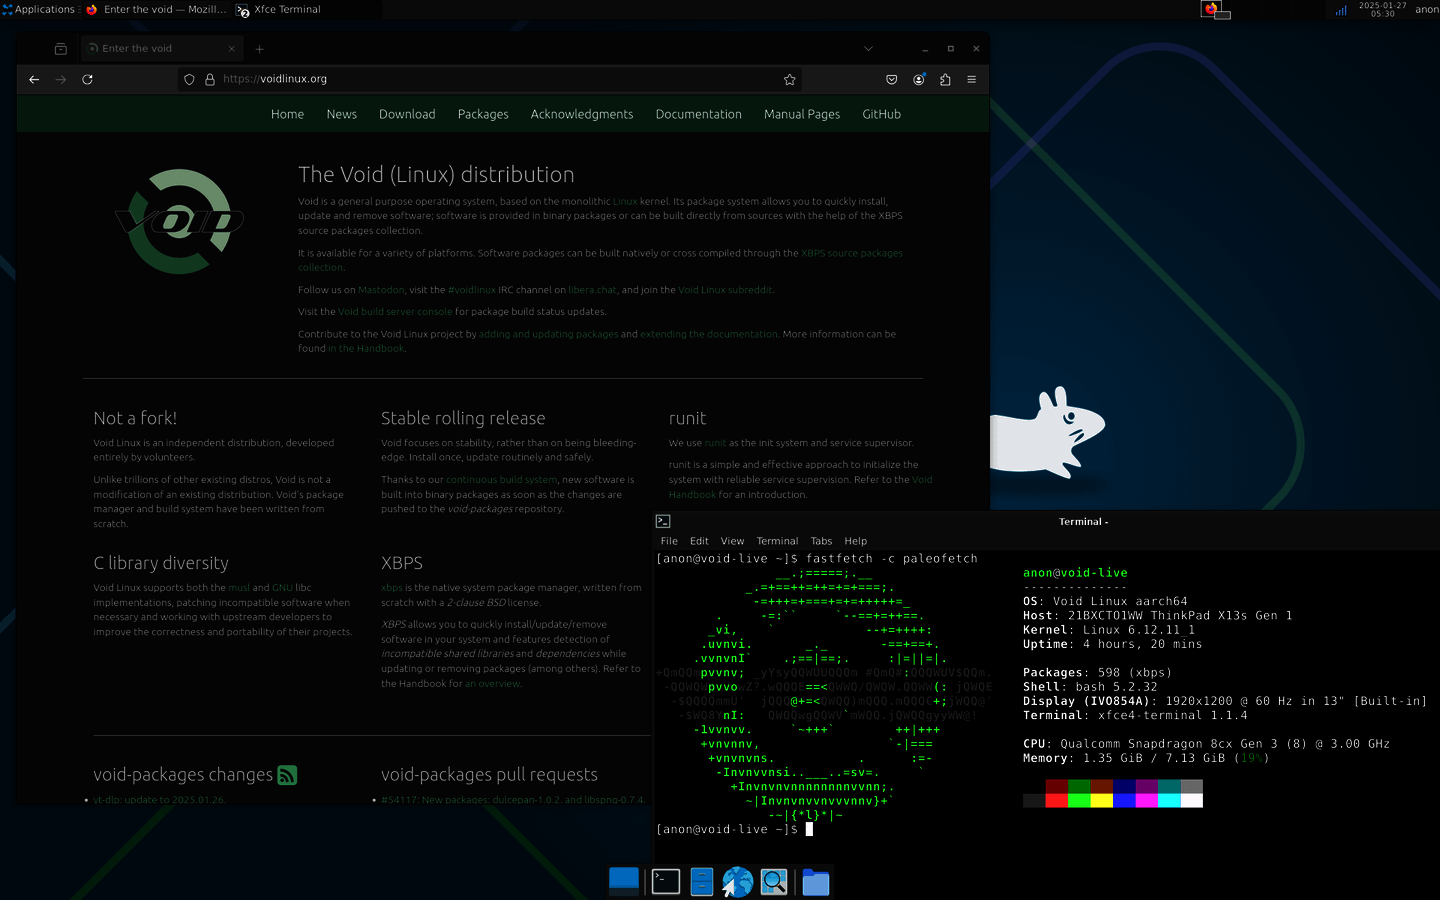
Task: Open the RSS feed icon beside void-packages changes
Action: pyautogui.click(x=287, y=775)
